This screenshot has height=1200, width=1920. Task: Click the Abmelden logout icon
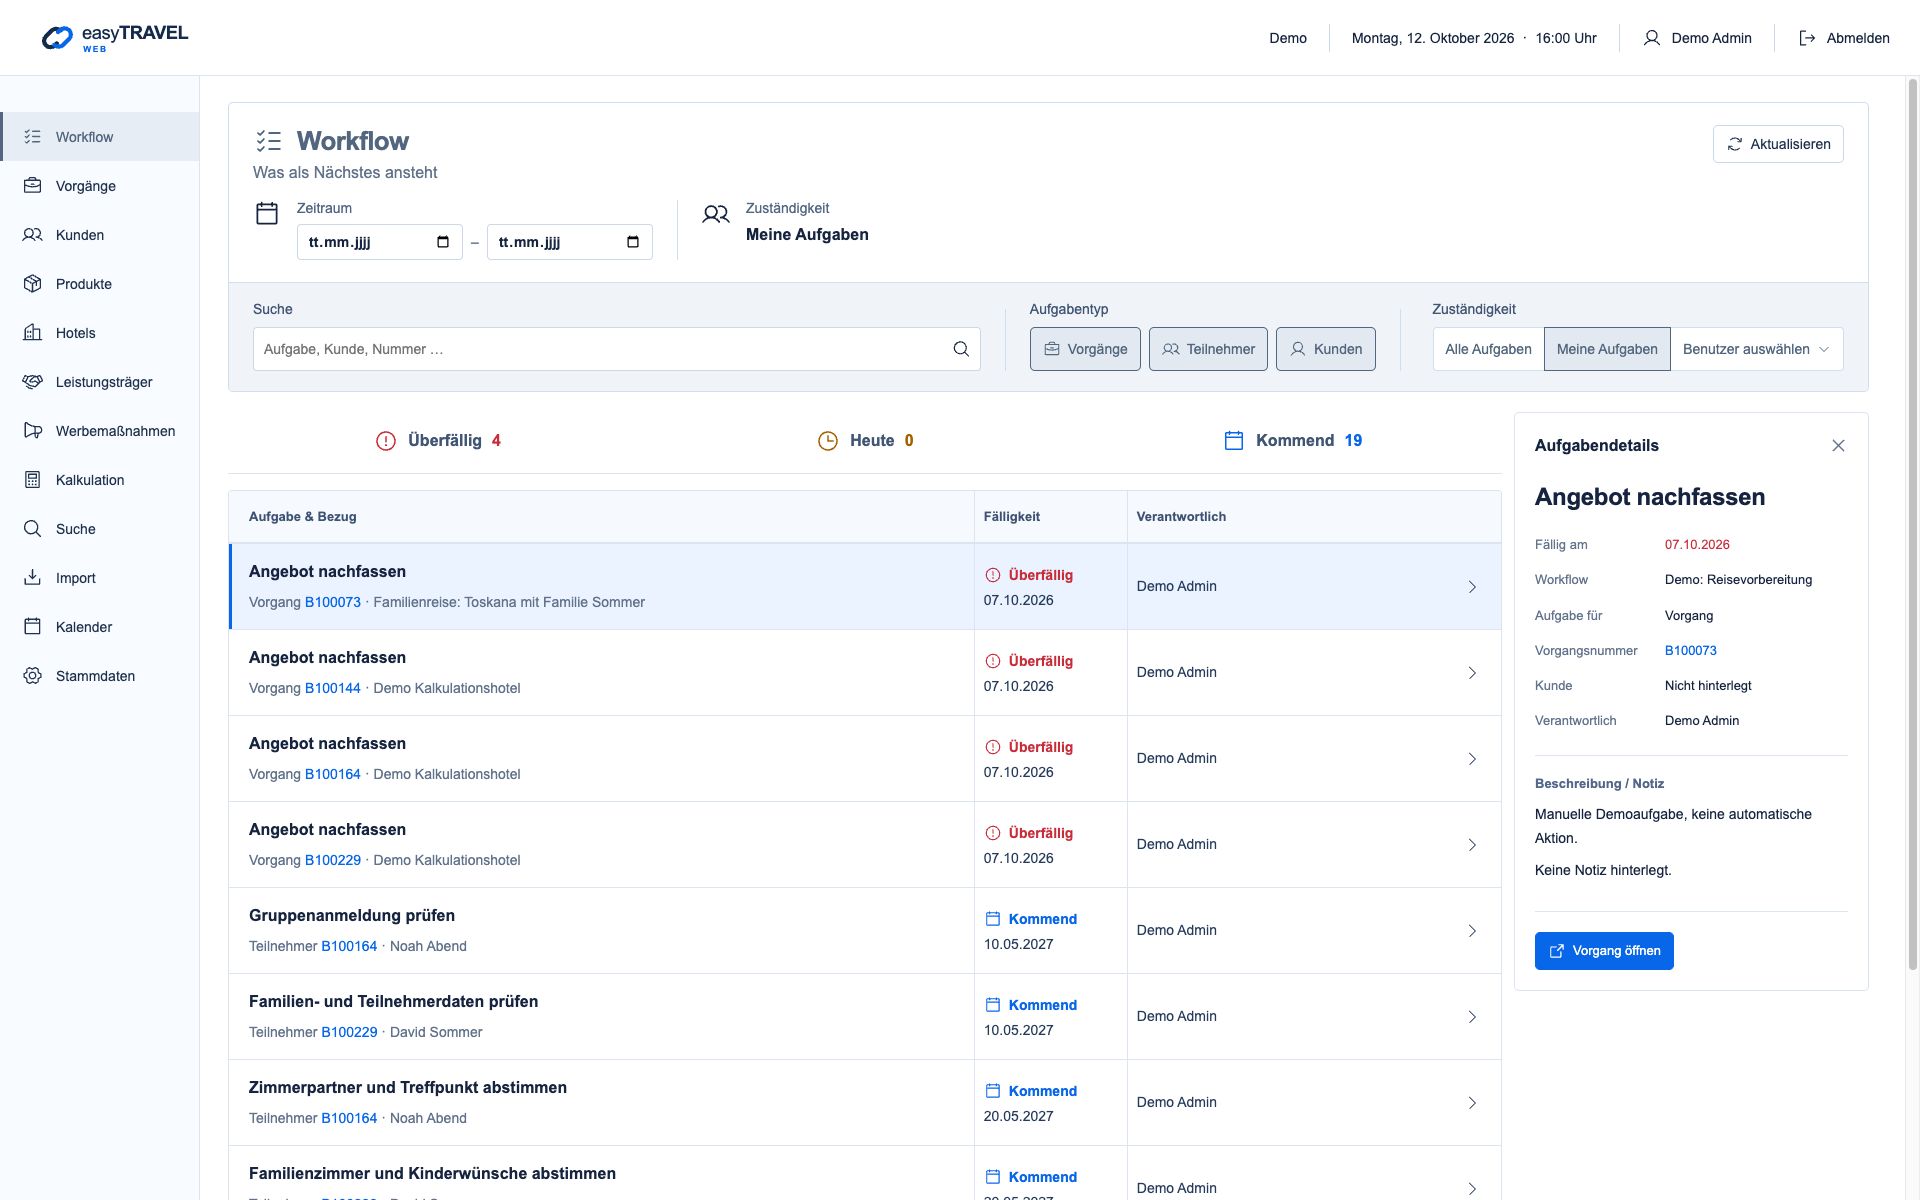click(x=1807, y=38)
